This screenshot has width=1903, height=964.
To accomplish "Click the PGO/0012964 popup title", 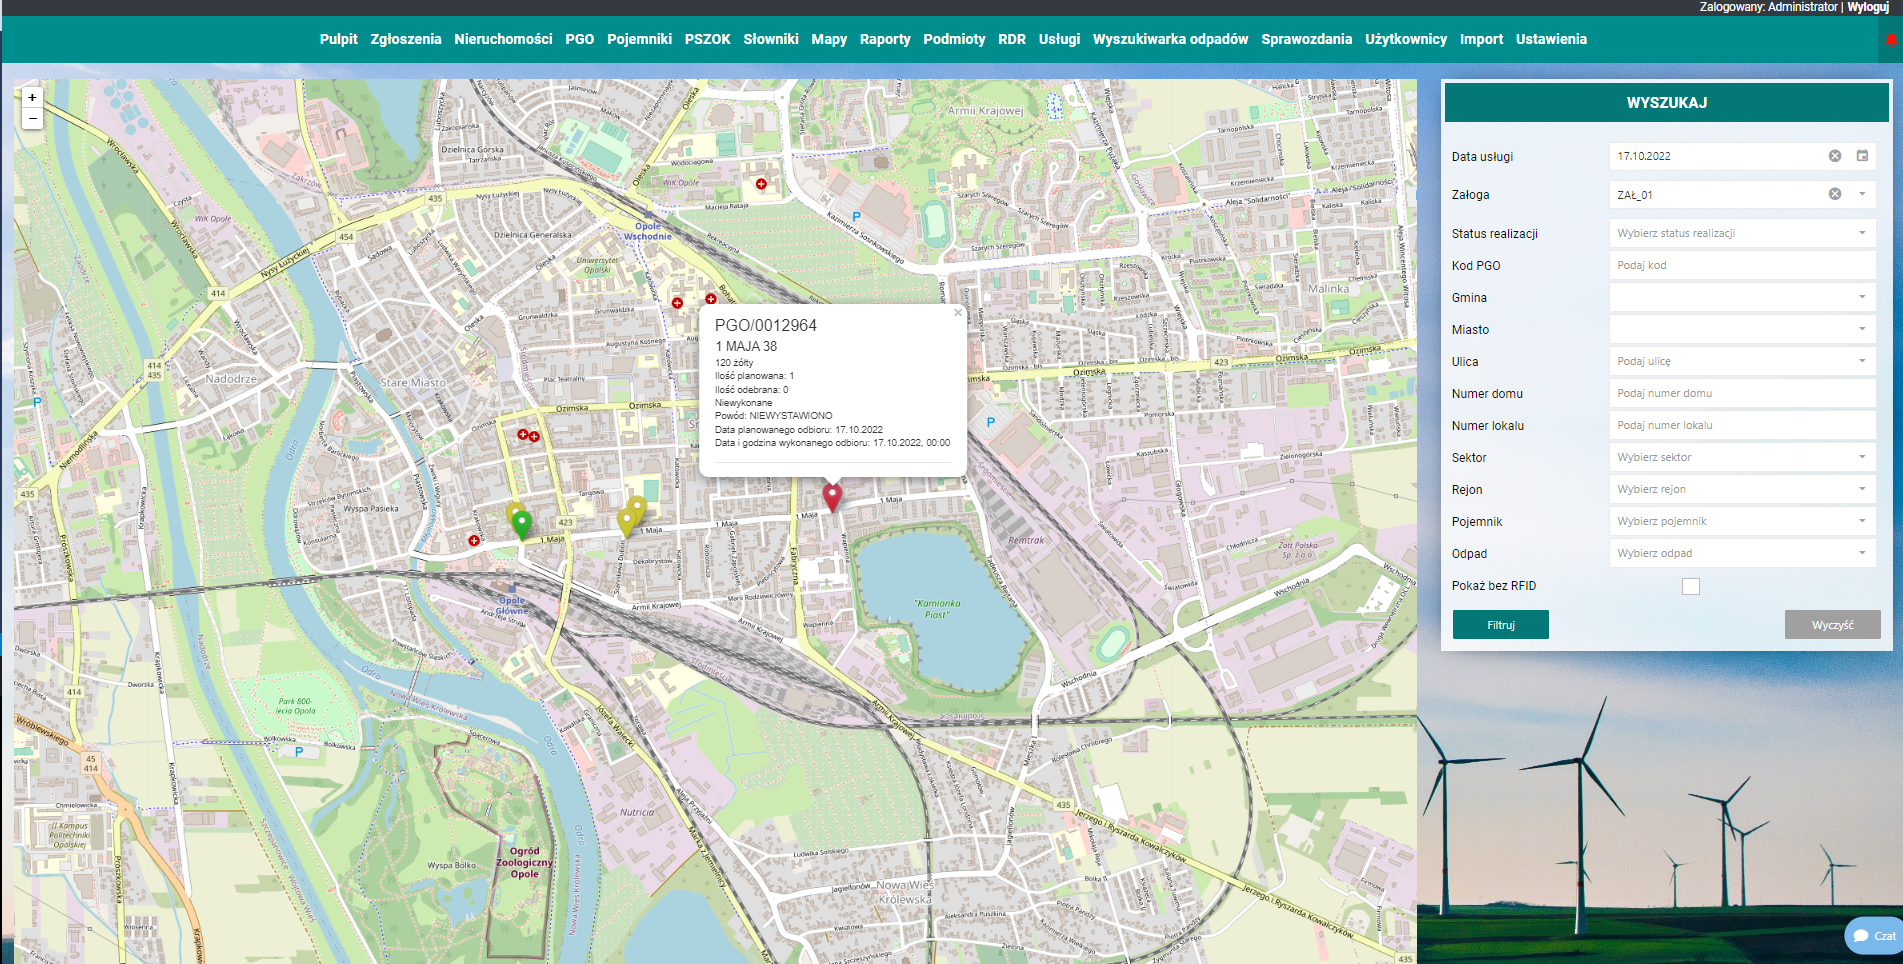I will click(x=765, y=325).
